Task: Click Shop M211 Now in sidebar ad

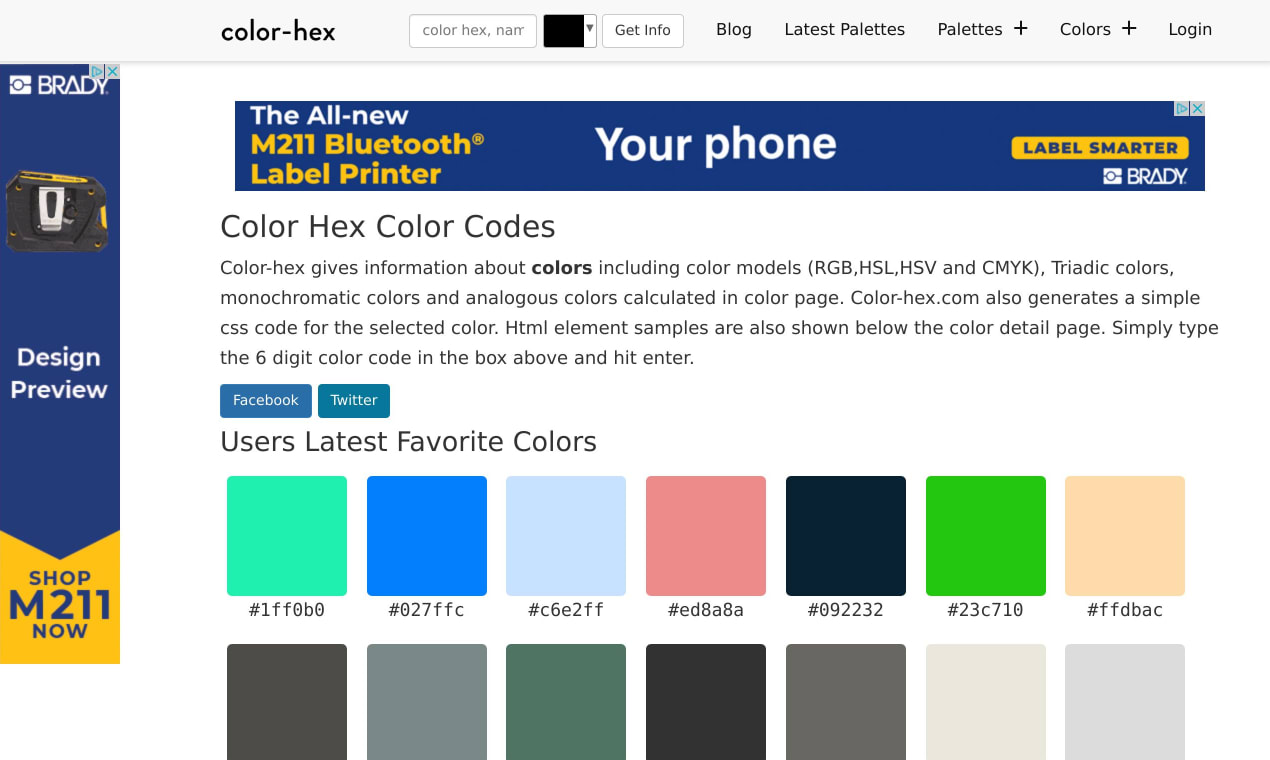Action: (60, 604)
